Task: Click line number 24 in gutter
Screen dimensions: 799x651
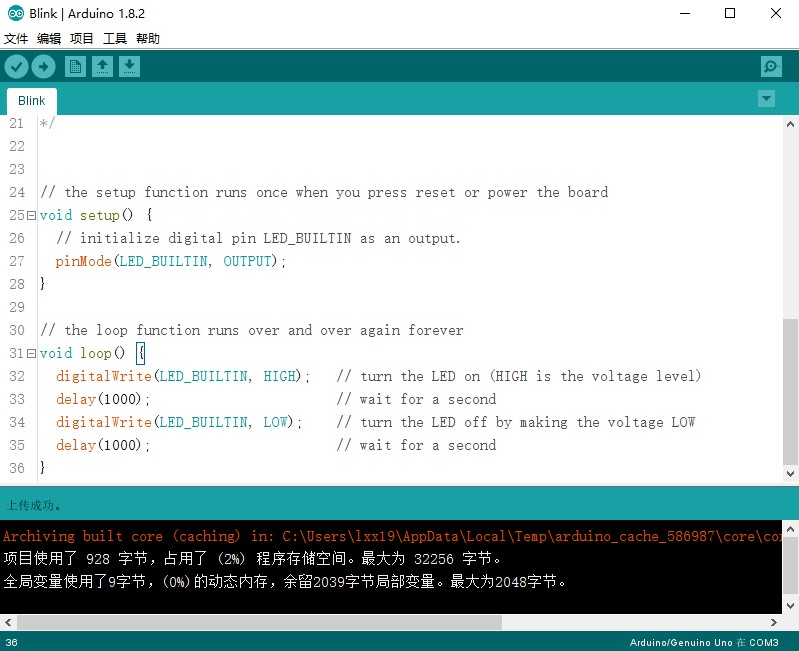Action: coord(17,192)
